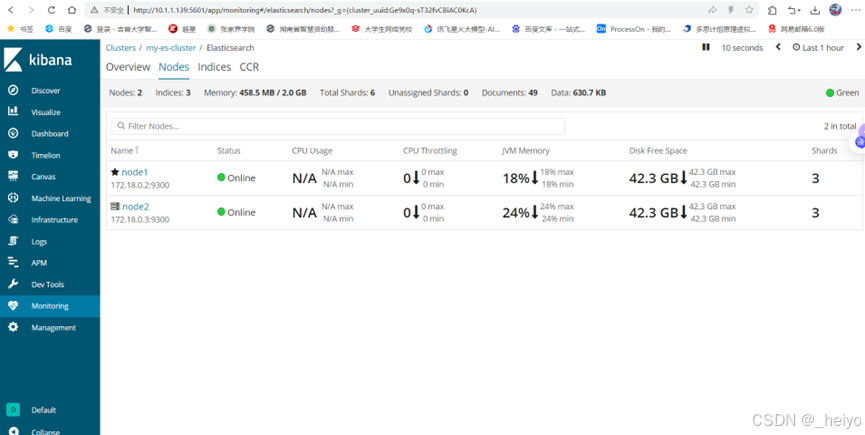The image size is (865, 435).
Task: Pause auto-refresh with the pause icon
Action: click(x=706, y=47)
